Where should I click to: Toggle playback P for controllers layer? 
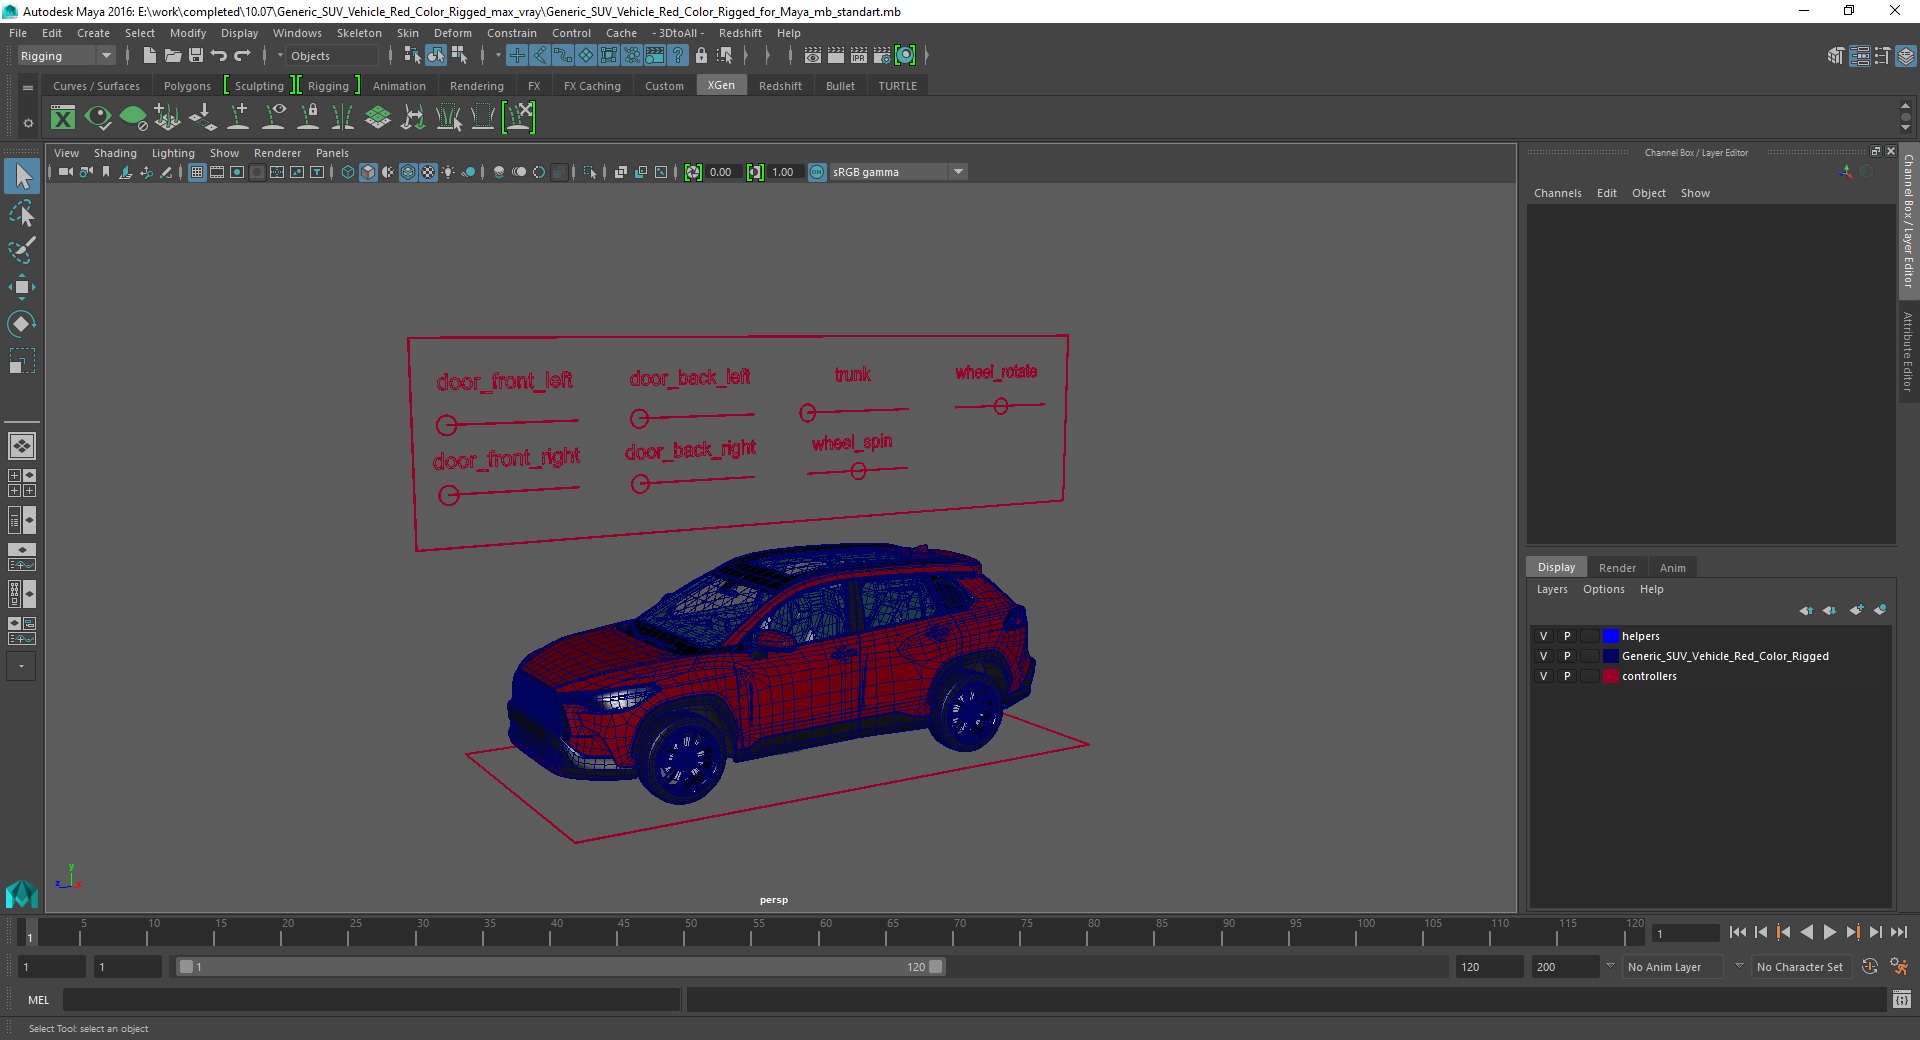[1567, 676]
